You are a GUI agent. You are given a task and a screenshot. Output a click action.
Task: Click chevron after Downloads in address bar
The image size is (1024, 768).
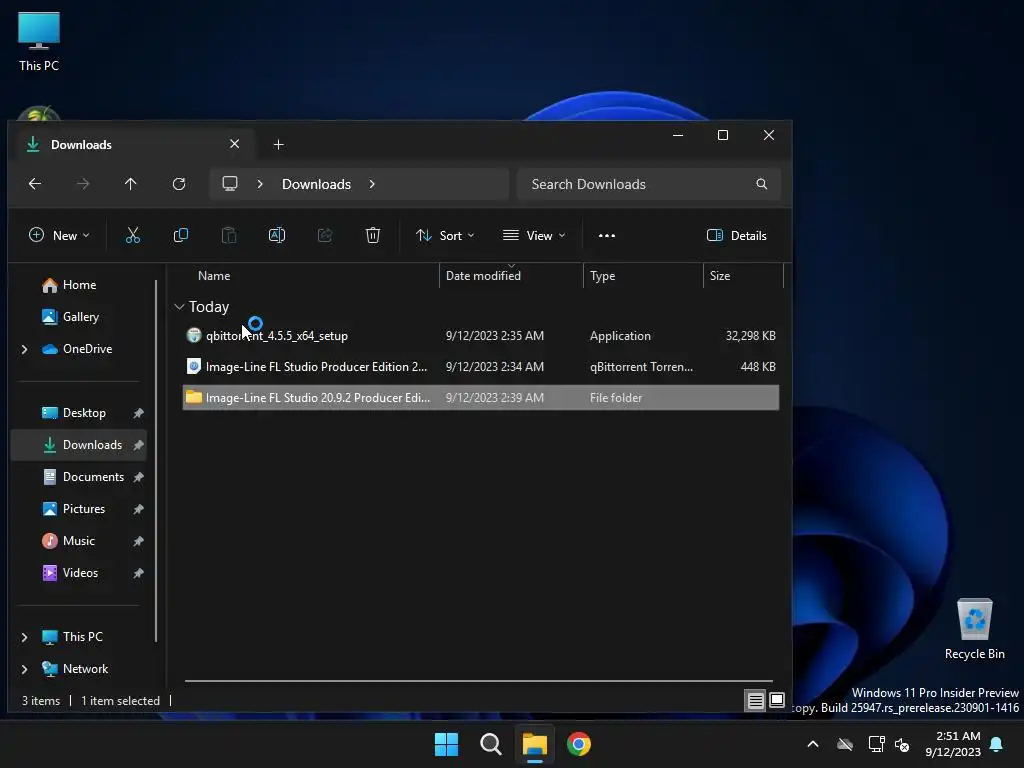tap(372, 184)
